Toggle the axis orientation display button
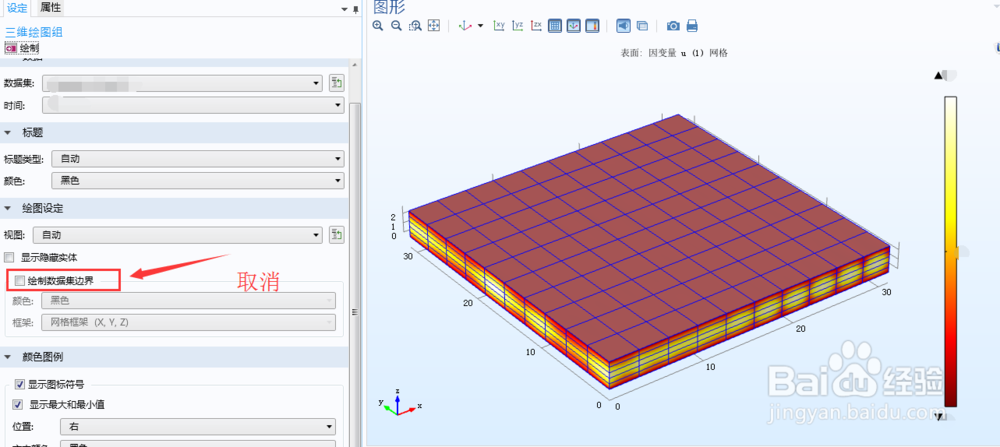 [574, 26]
